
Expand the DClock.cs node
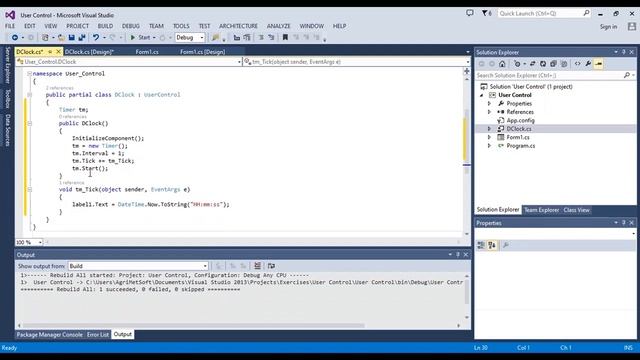489,129
